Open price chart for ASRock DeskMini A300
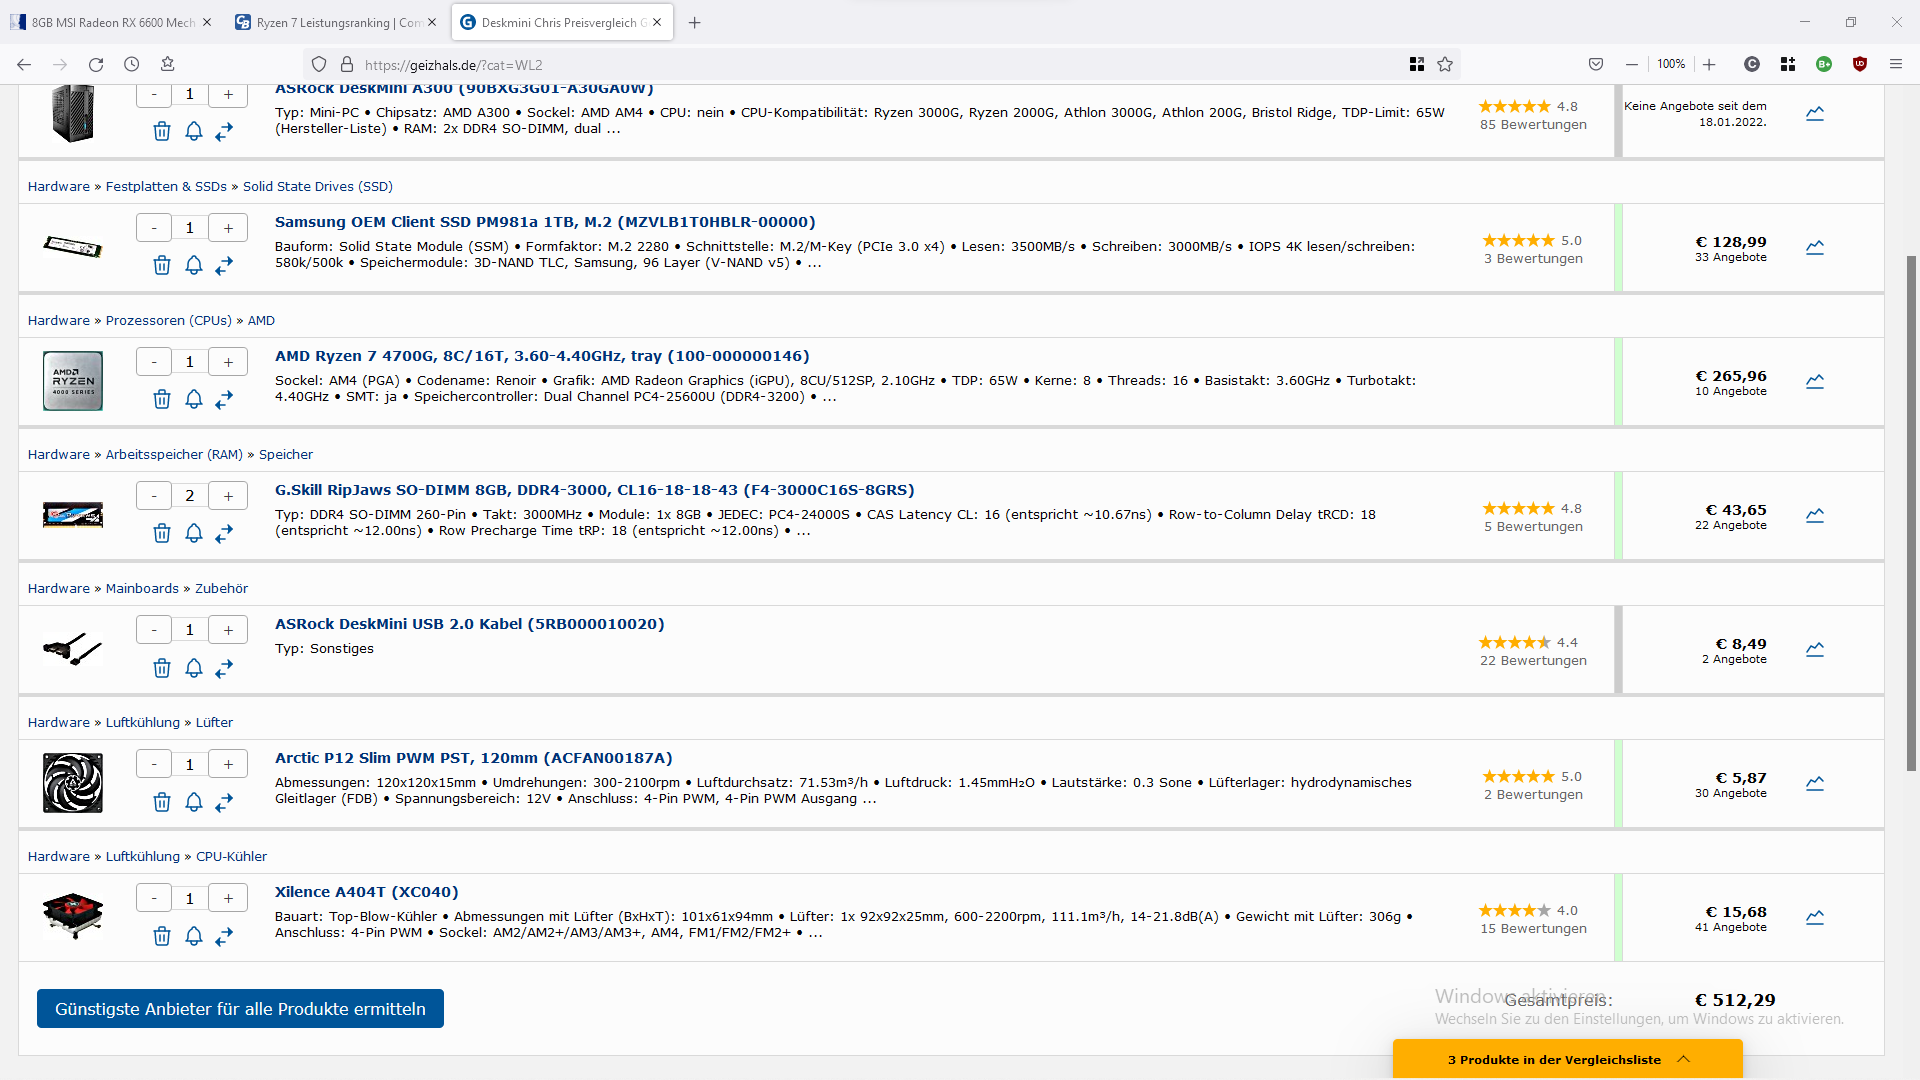1920x1080 pixels. [x=1815, y=113]
